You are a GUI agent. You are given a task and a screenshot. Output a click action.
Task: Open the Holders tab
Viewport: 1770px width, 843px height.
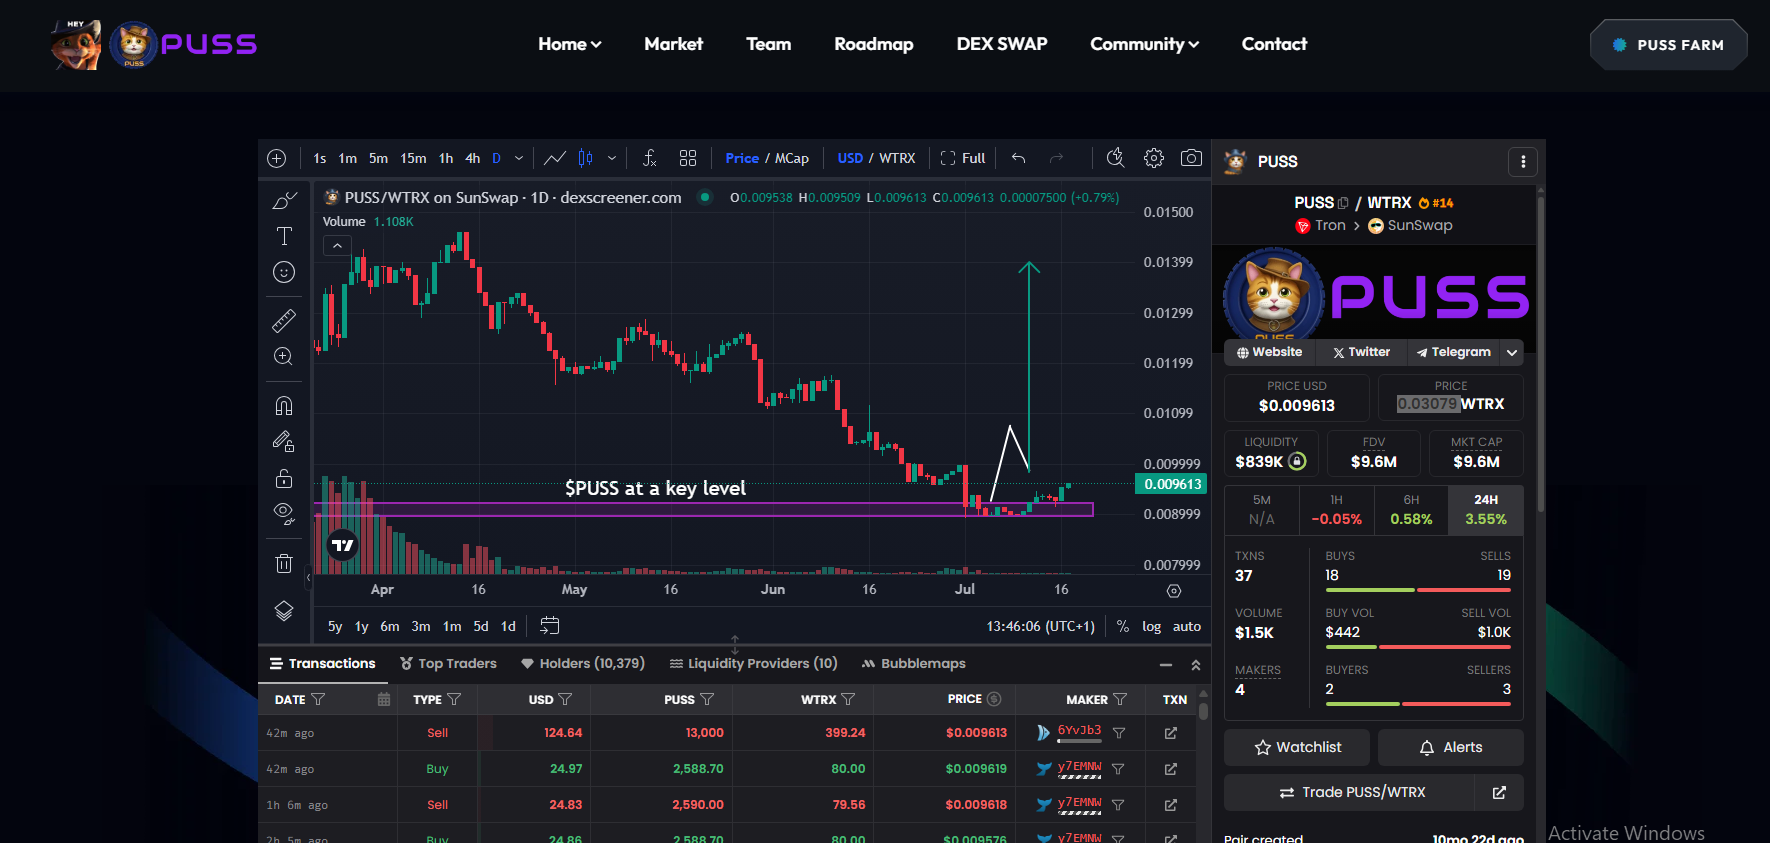[583, 663]
